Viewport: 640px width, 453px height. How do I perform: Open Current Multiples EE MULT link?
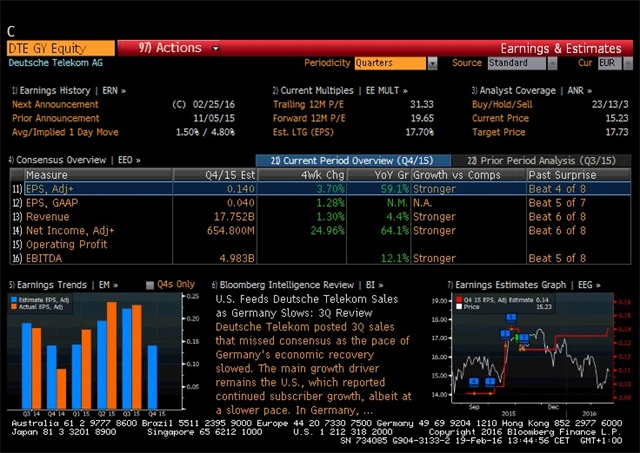[x=340, y=91]
